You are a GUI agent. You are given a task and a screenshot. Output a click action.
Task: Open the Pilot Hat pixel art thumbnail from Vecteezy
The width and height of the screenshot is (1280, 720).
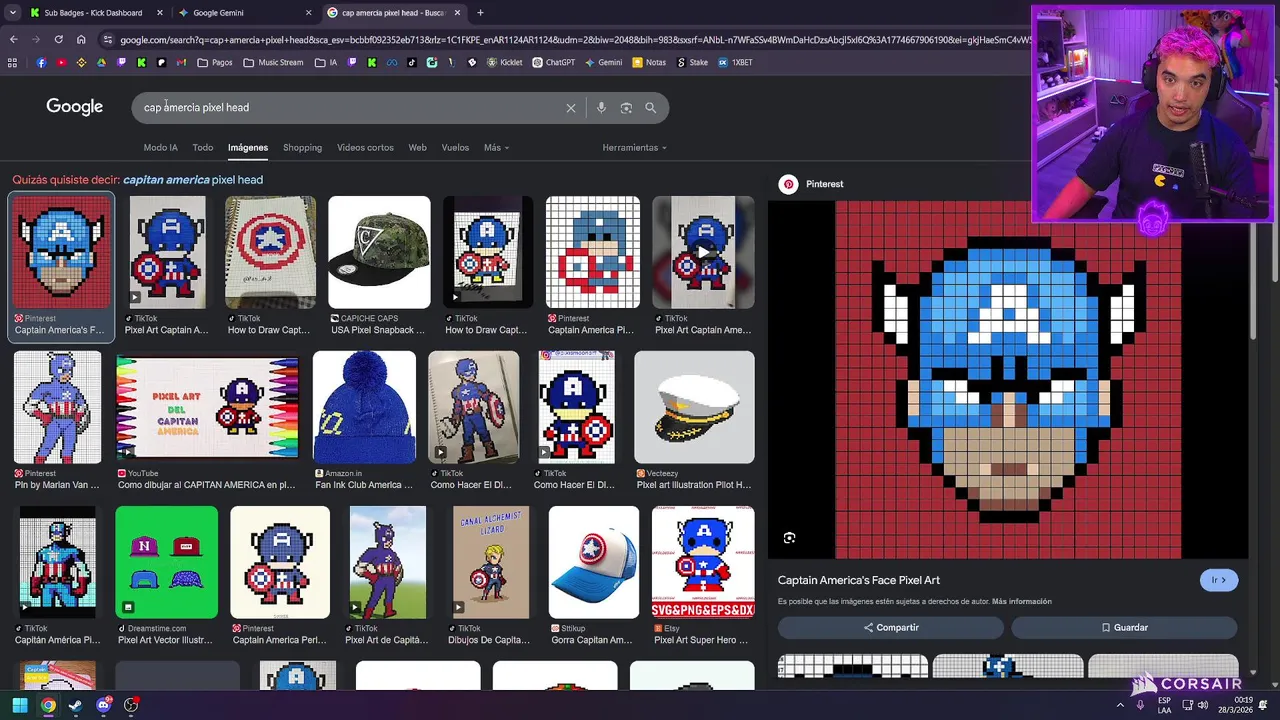pyautogui.click(x=694, y=407)
